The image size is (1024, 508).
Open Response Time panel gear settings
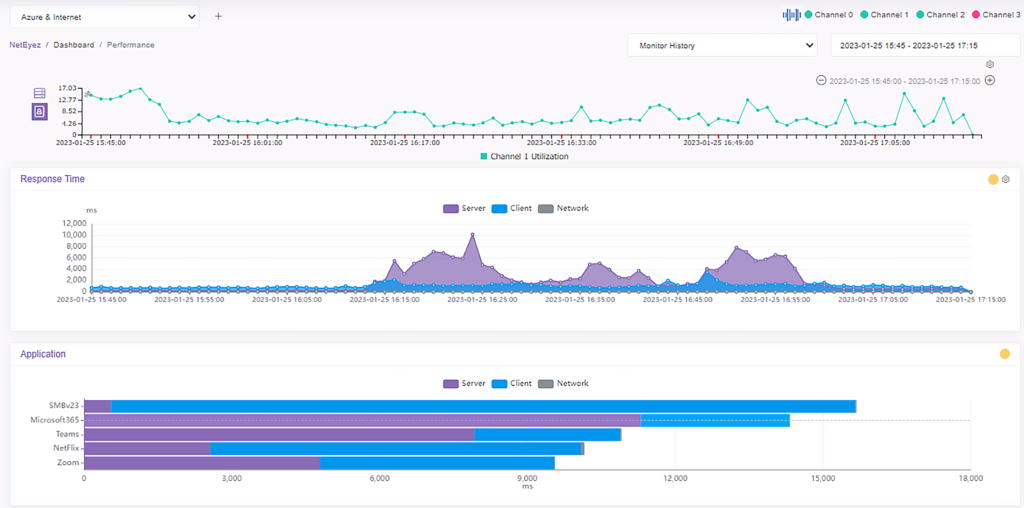coord(1006,180)
